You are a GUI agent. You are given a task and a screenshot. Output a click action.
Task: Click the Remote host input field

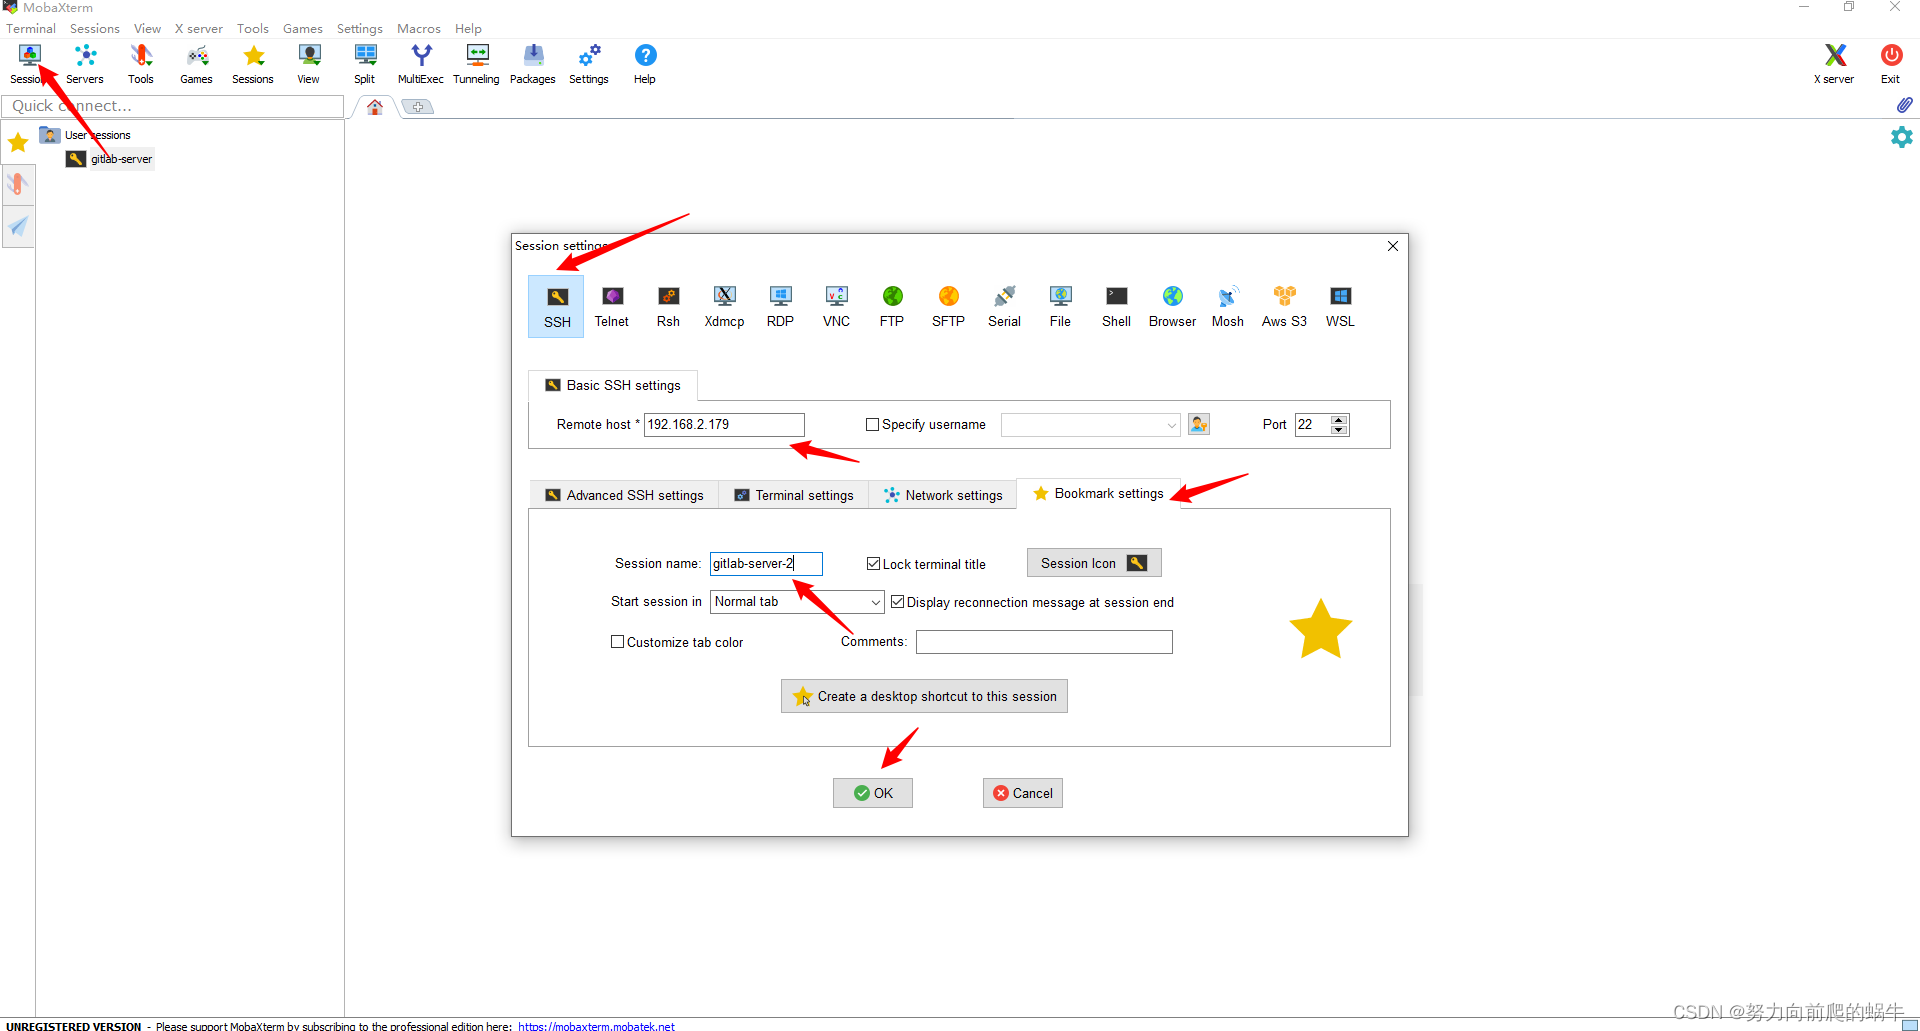(x=724, y=425)
